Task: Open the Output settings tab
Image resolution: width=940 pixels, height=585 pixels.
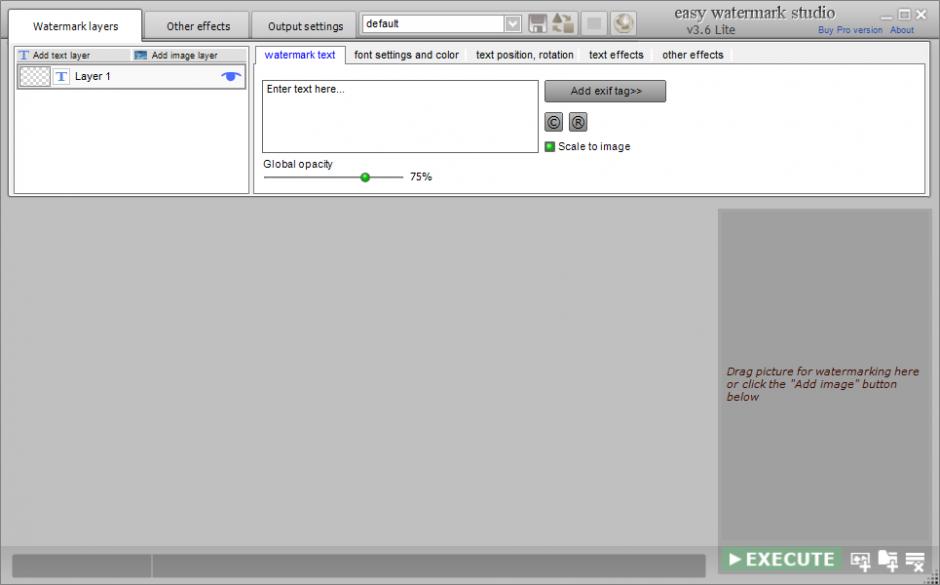Action: (305, 26)
